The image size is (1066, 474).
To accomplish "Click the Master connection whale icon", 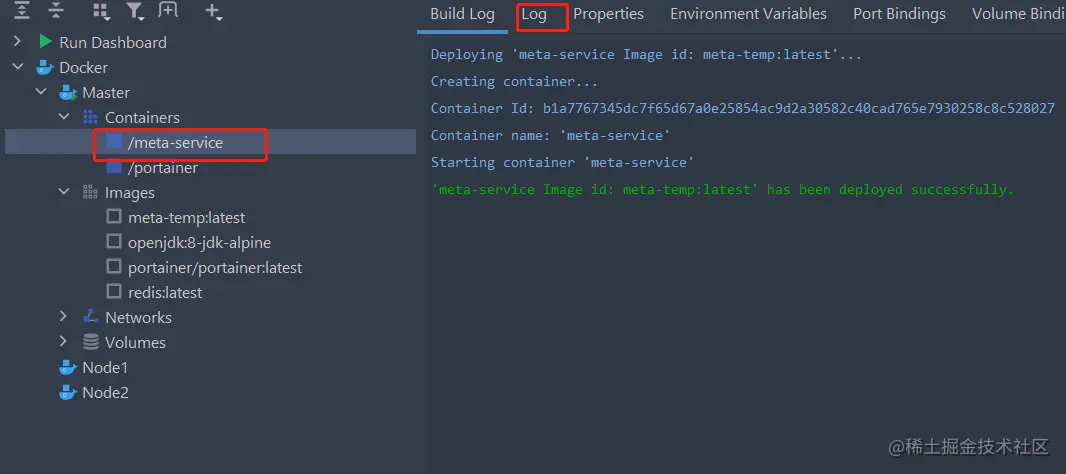I will pos(69,92).
